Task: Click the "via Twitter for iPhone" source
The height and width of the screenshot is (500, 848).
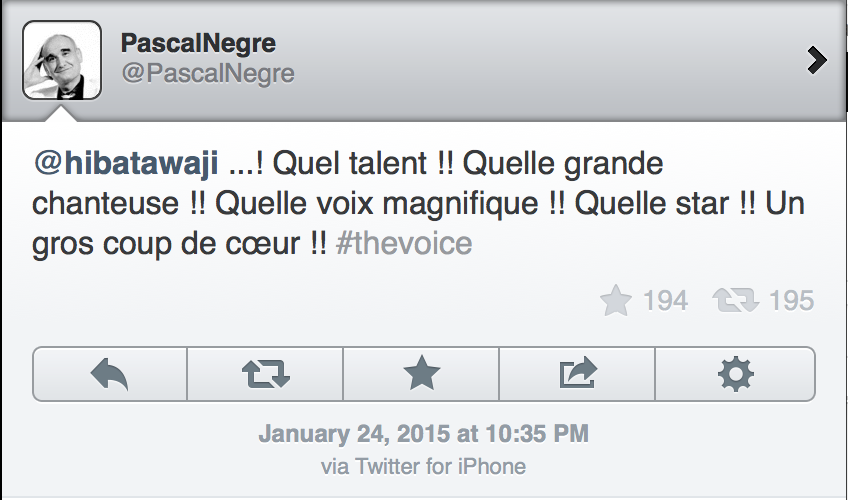Action: [x=423, y=466]
